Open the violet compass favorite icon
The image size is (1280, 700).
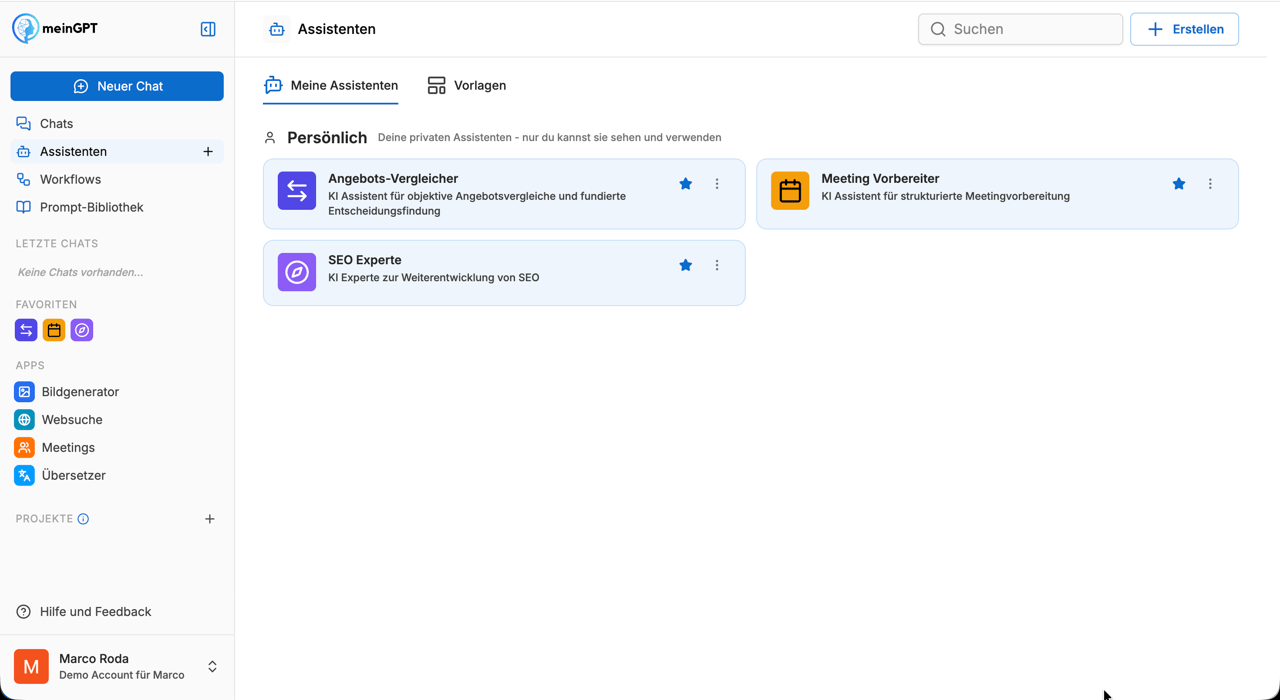point(82,330)
